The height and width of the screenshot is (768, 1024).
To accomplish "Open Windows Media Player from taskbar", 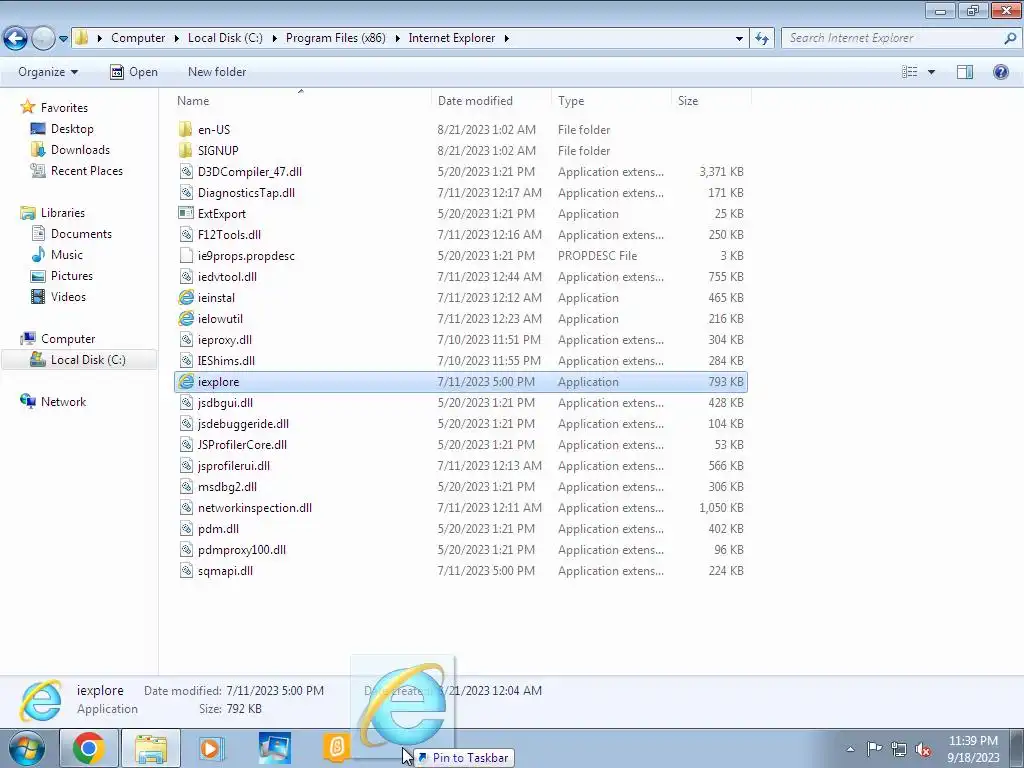I will (x=210, y=748).
